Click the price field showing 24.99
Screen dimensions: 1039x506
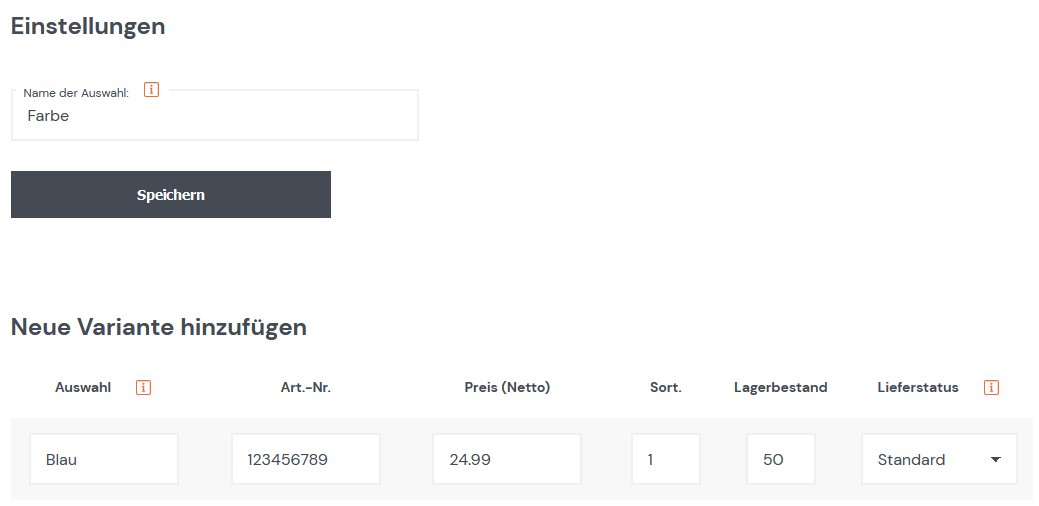[507, 460]
